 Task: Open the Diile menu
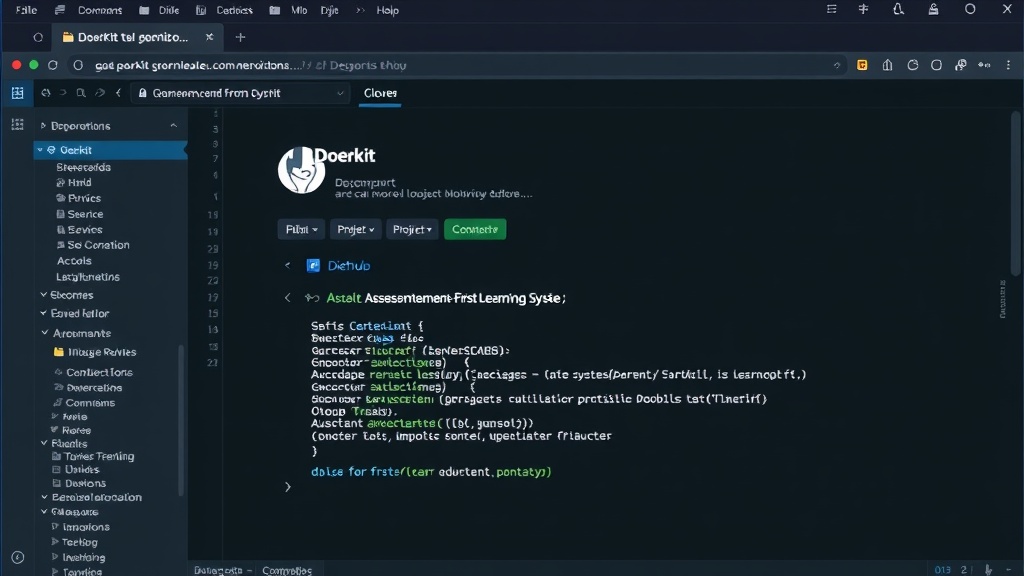point(168,10)
